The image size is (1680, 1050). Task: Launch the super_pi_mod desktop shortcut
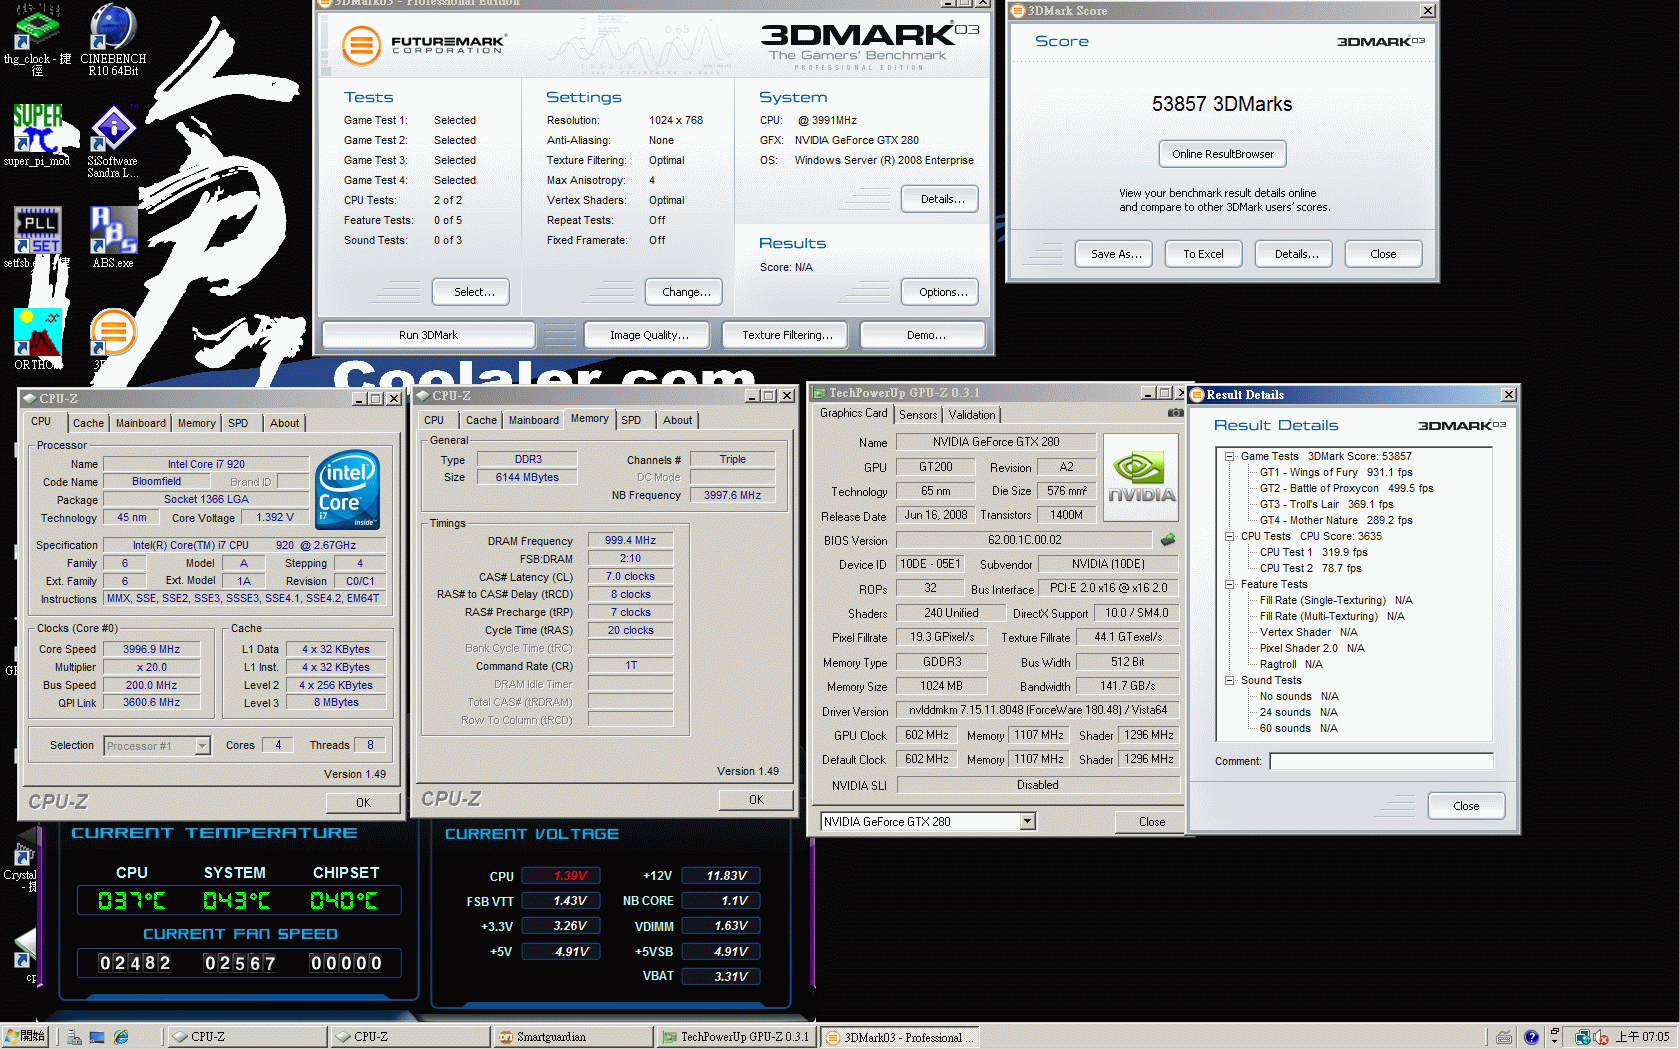tap(37, 135)
